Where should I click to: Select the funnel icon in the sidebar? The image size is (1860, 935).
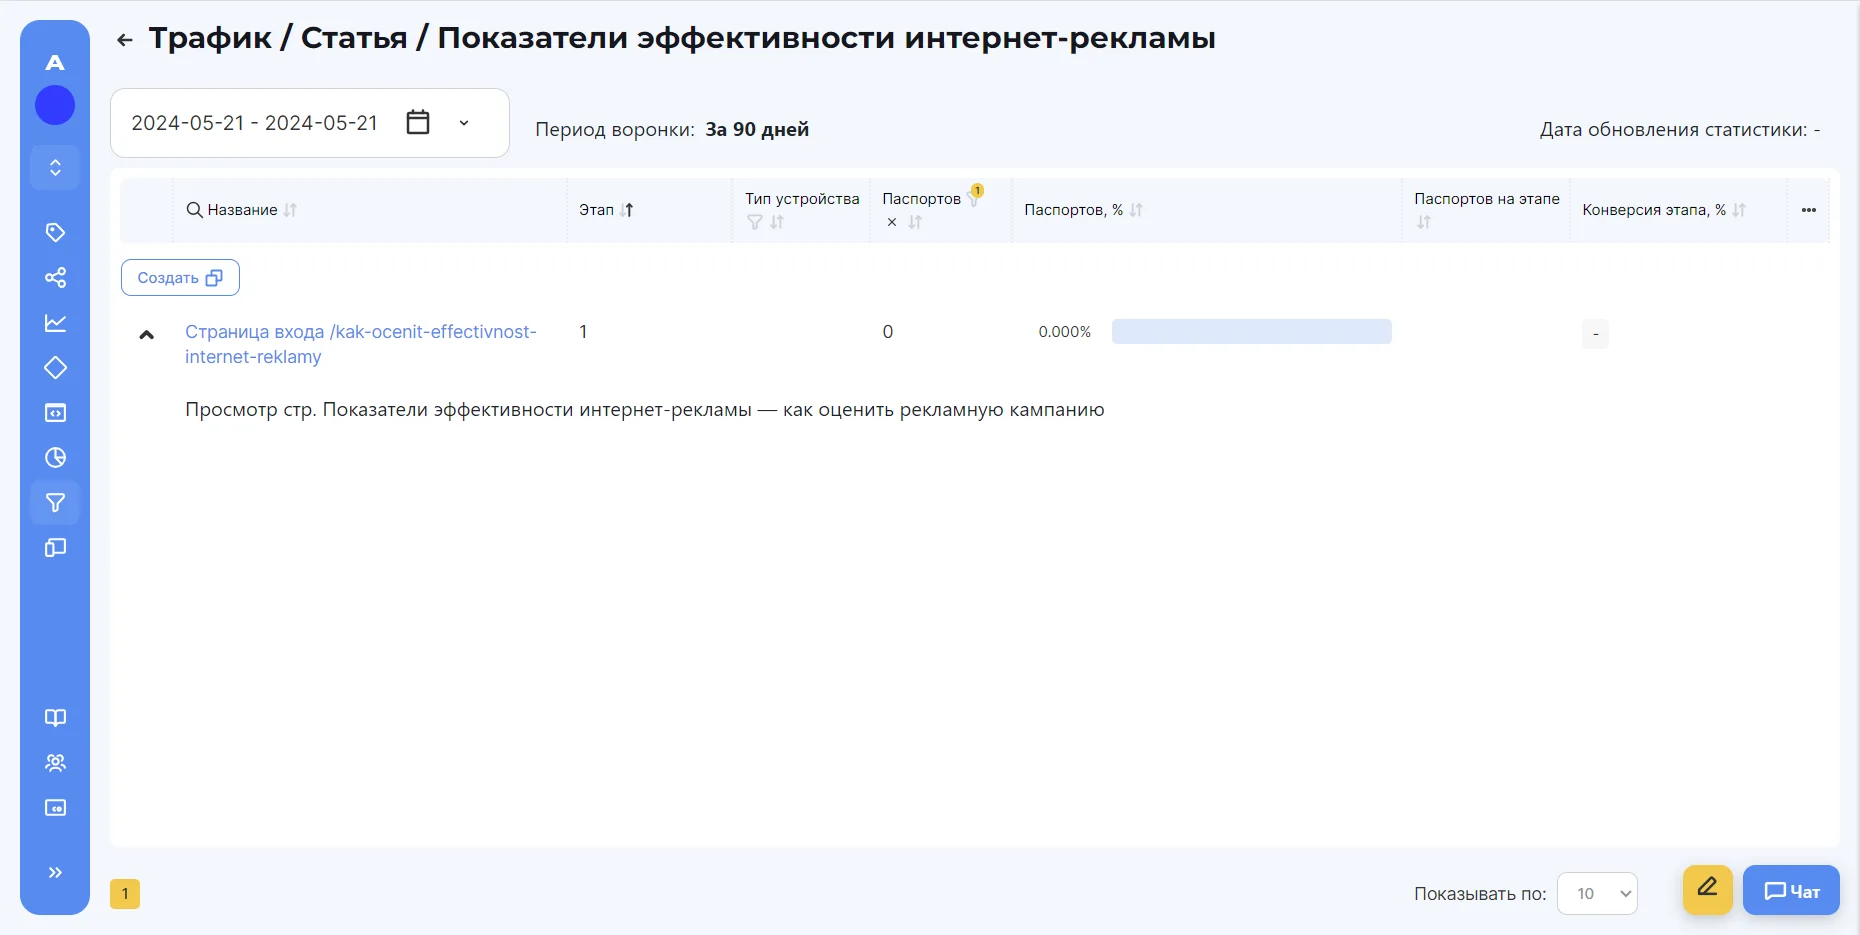(55, 502)
